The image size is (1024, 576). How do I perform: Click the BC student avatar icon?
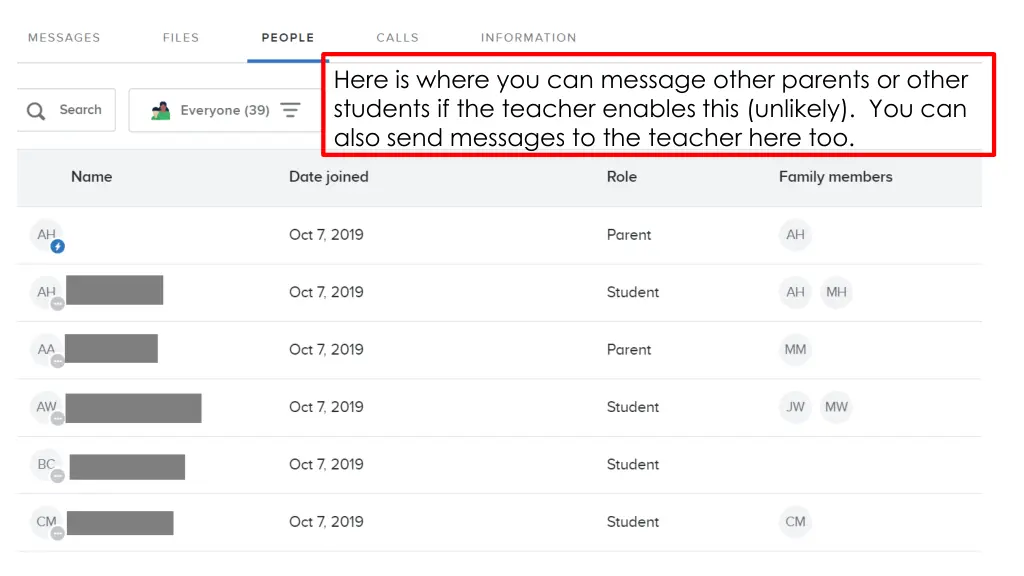click(46, 465)
